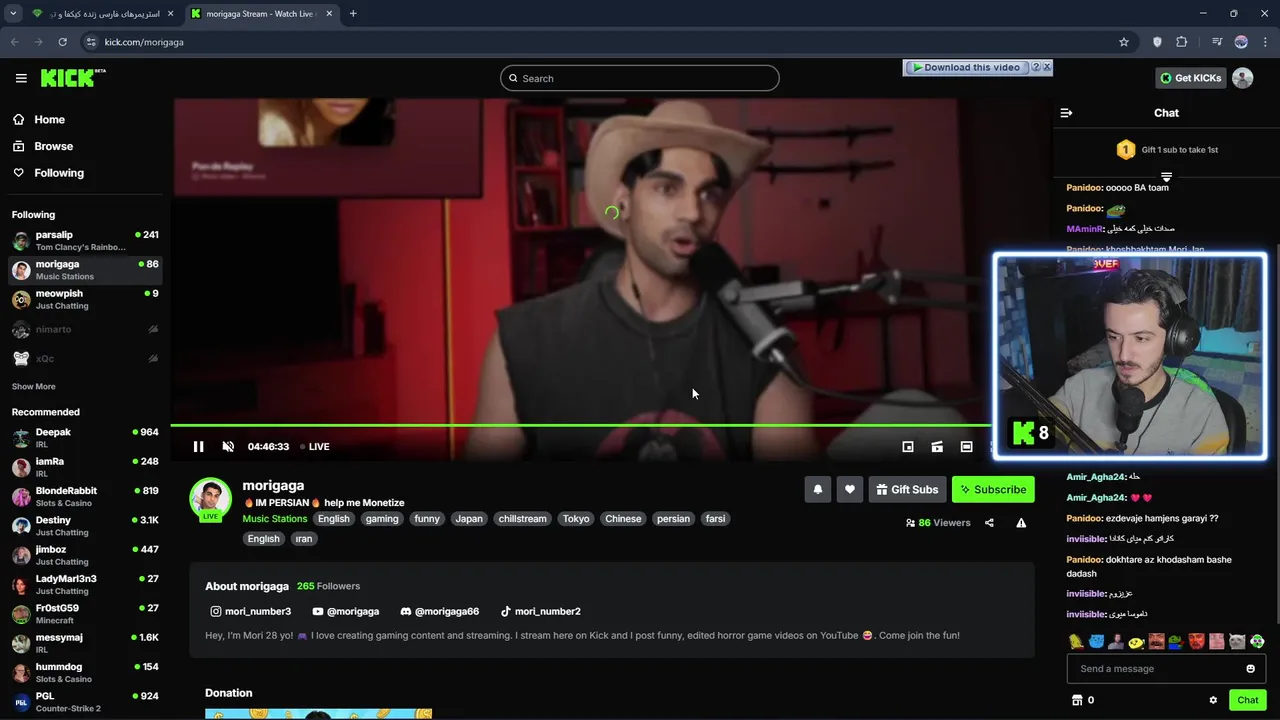1280x720 pixels.
Task: Open tab search dropdown arrow
Action: [x=13, y=14]
